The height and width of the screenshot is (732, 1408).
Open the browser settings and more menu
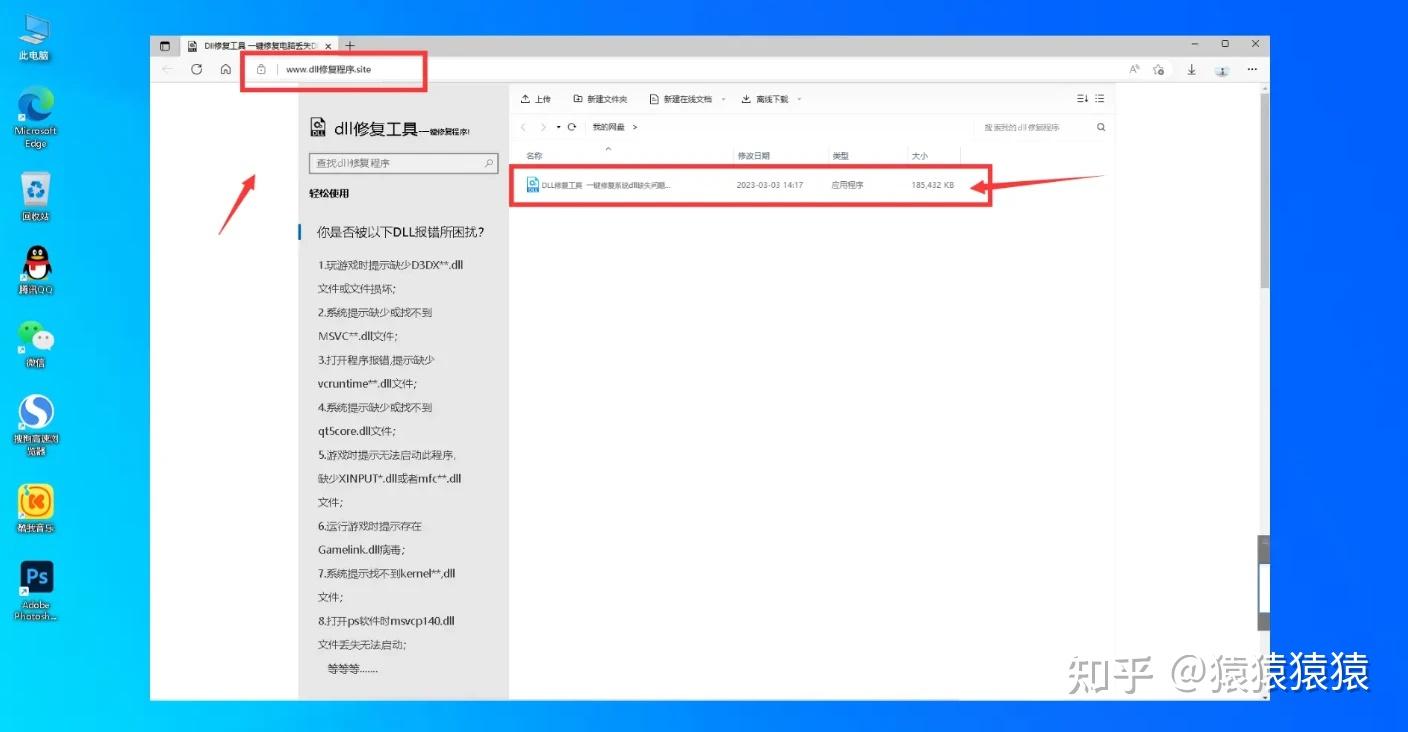tap(1252, 69)
